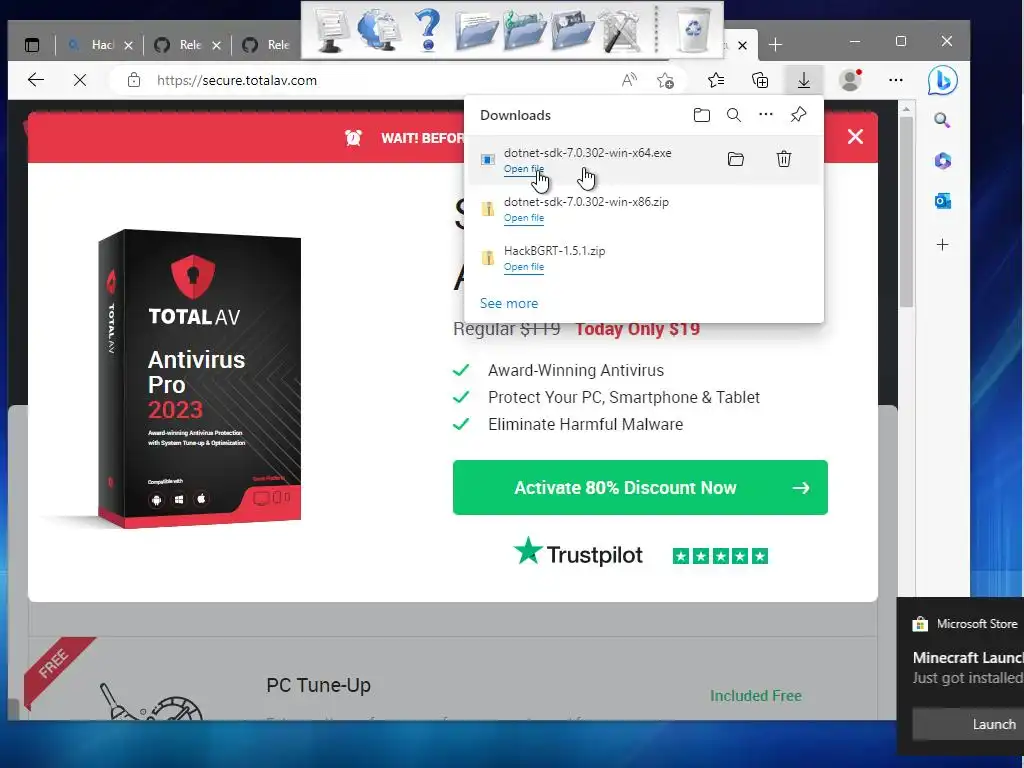This screenshot has width=1024, height=768.
Task: Open Collections toolbar button
Action: point(760,80)
